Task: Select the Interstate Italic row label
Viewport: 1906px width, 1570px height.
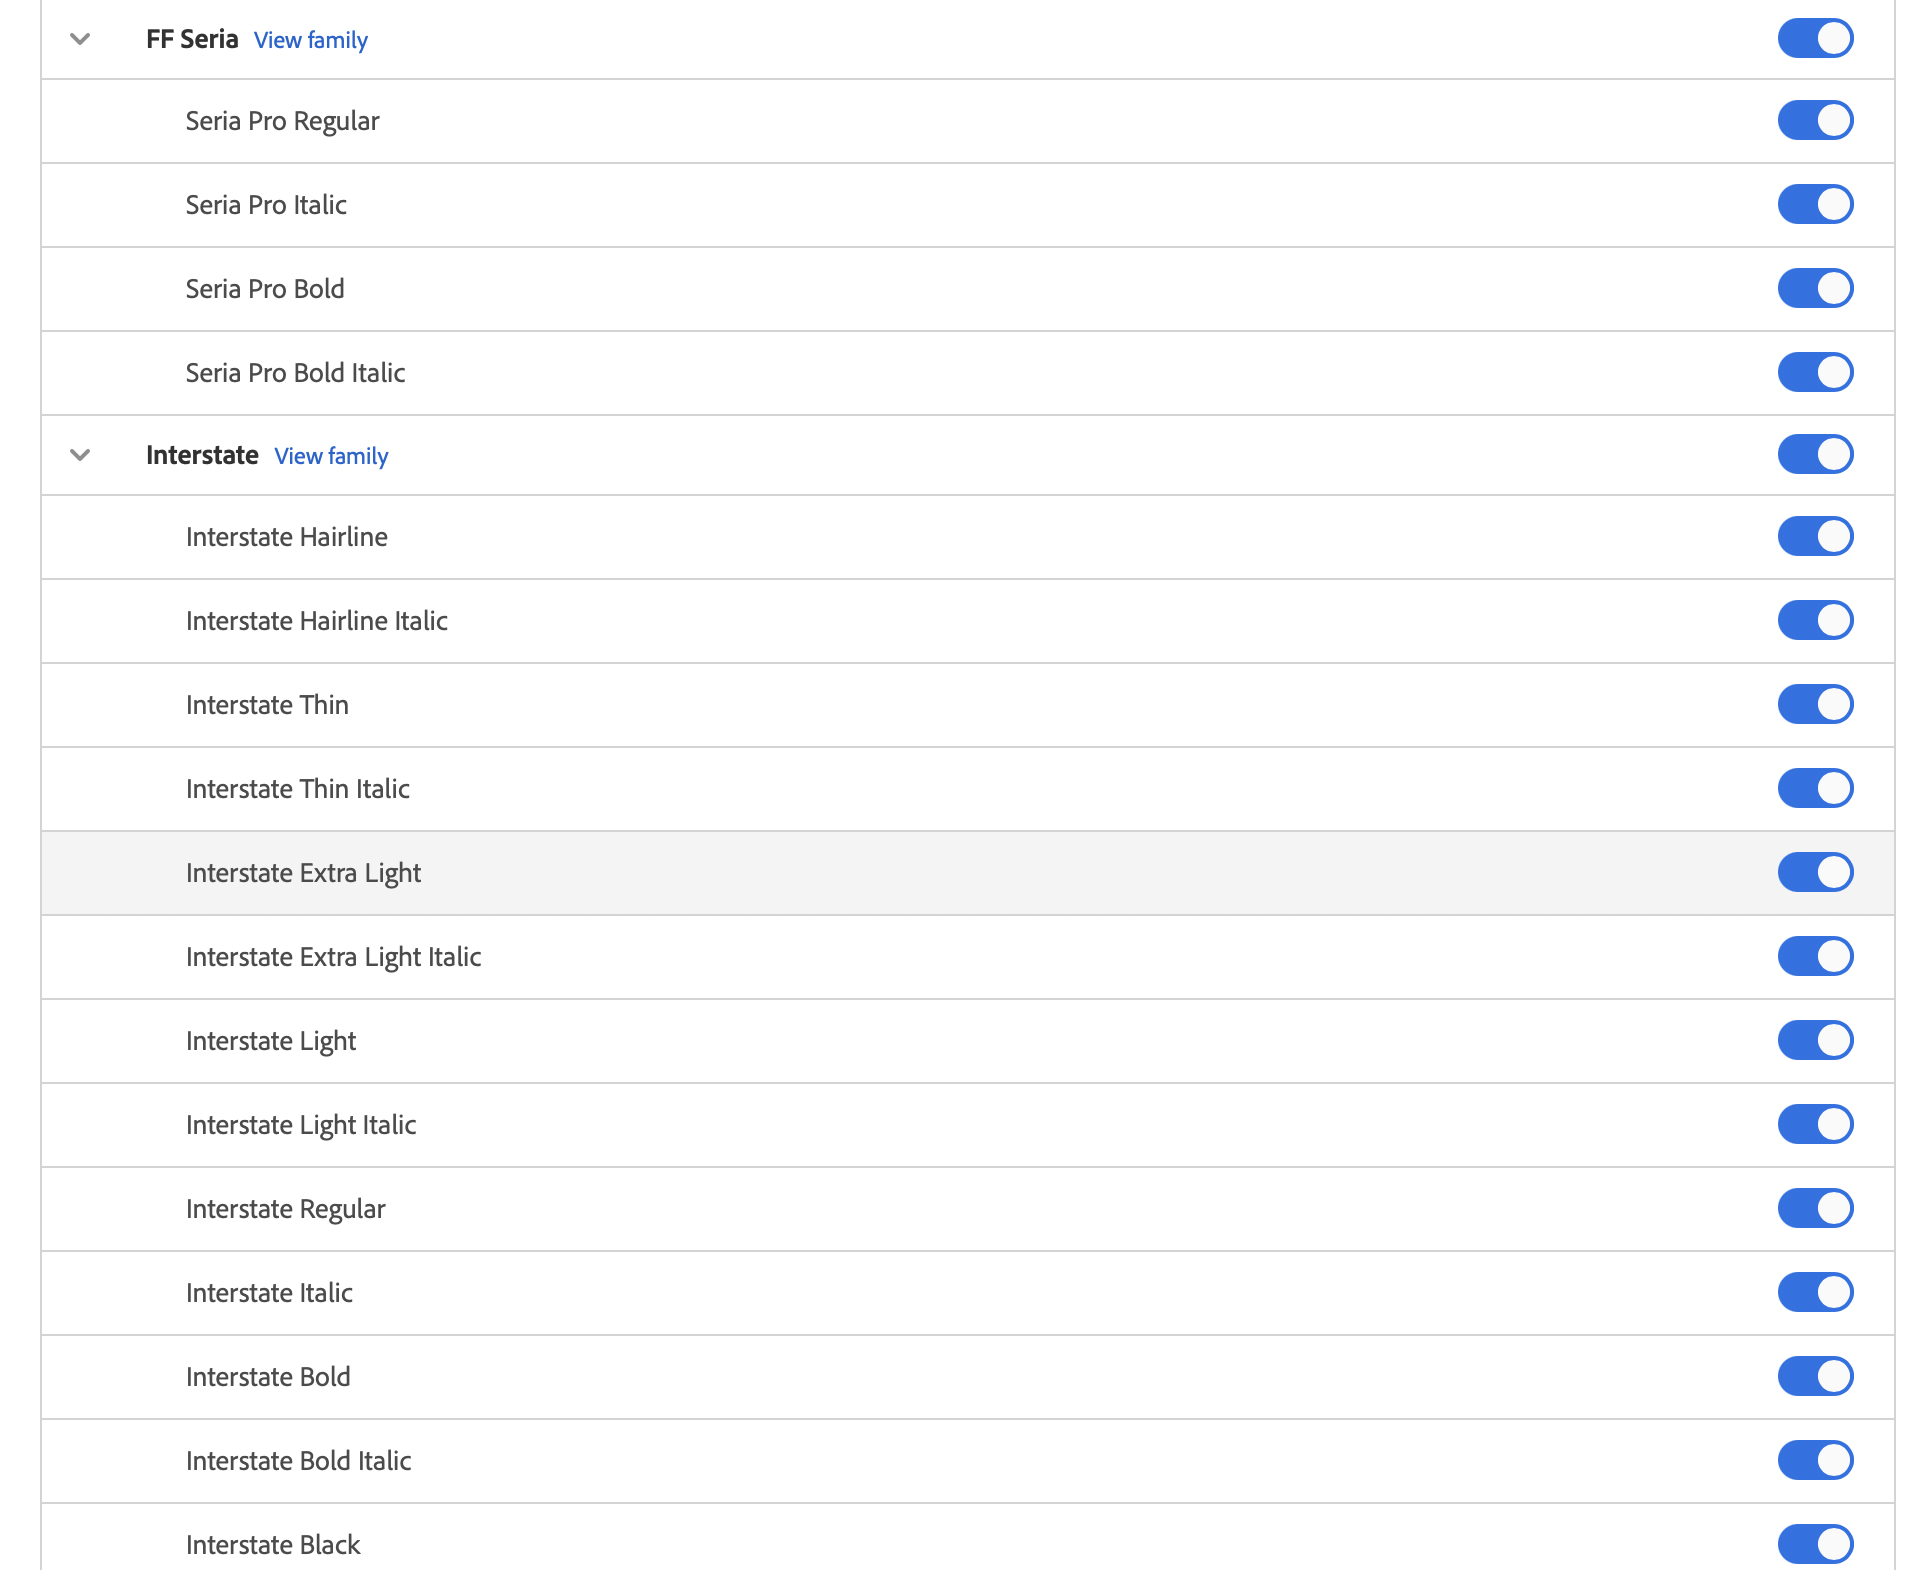Action: [x=269, y=1293]
